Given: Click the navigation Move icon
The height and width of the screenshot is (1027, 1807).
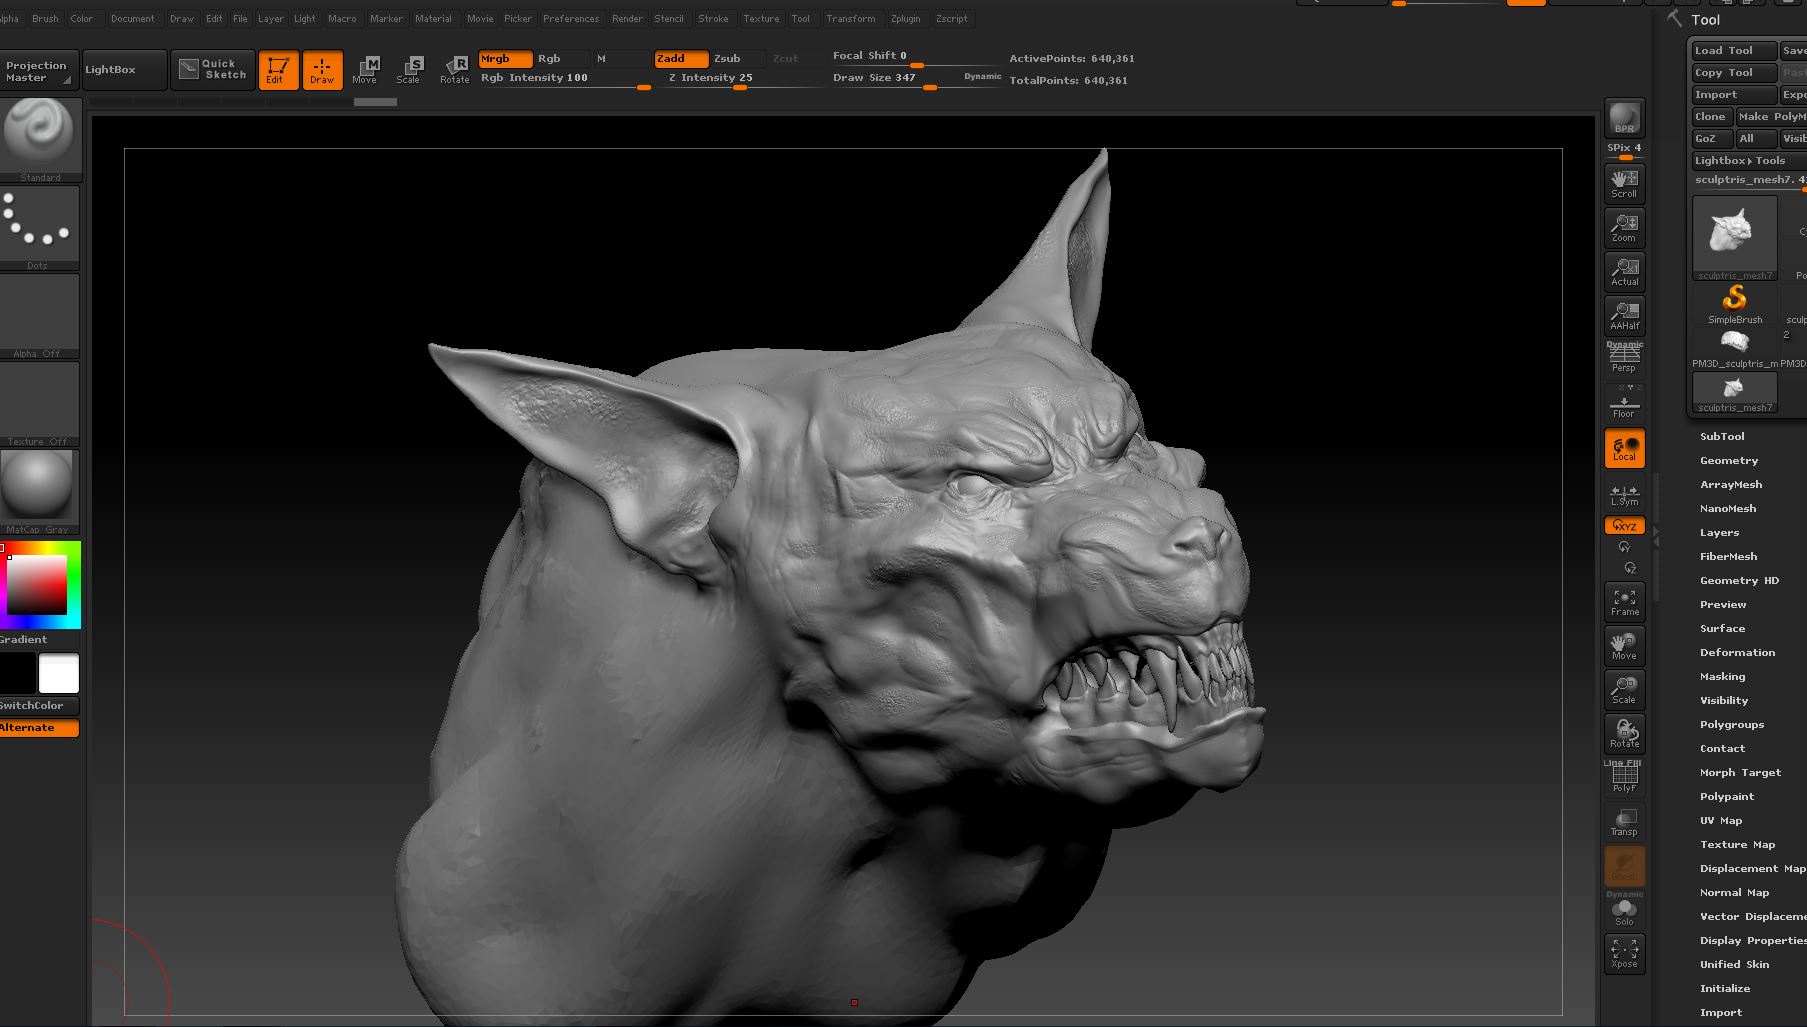Looking at the screenshot, I should 1624,646.
